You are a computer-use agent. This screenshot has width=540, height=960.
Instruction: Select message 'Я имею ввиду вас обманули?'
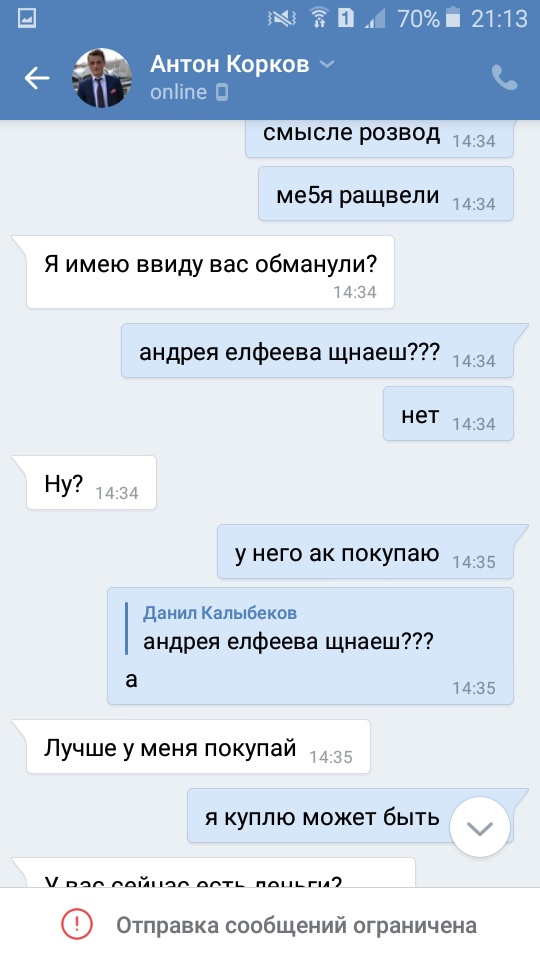[x=210, y=272]
